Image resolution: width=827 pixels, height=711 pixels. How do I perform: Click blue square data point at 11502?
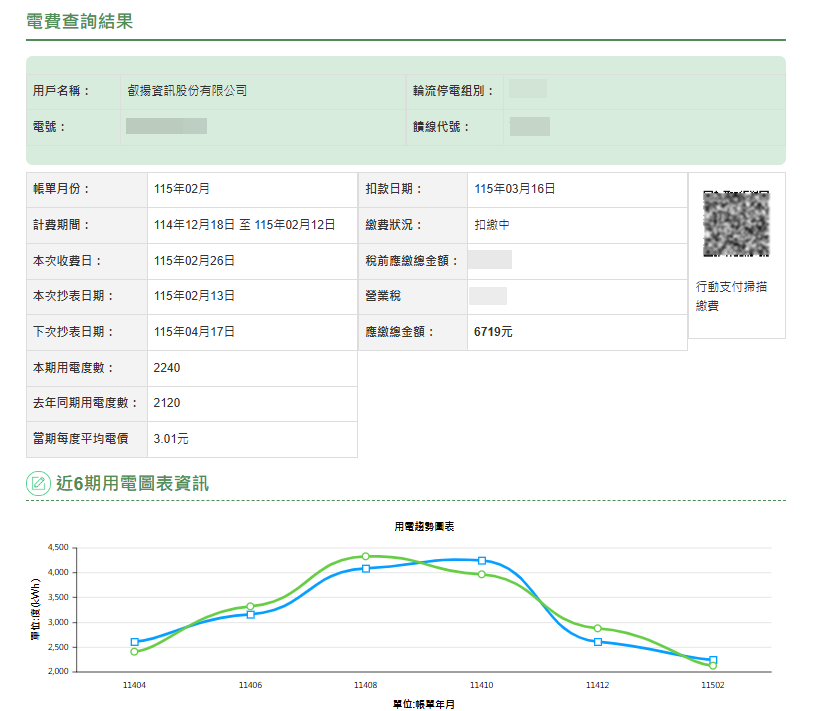713,660
